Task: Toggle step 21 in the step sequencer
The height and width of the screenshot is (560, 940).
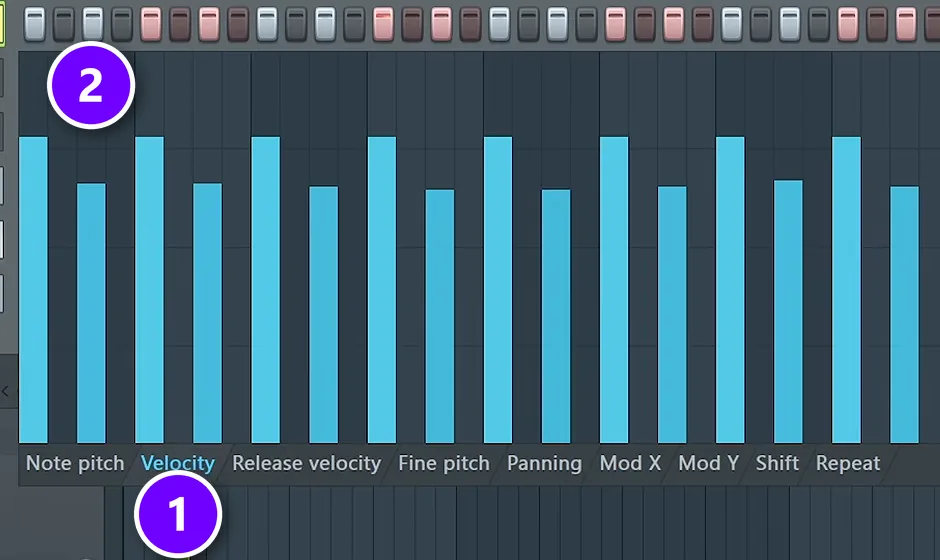Action: (x=616, y=25)
